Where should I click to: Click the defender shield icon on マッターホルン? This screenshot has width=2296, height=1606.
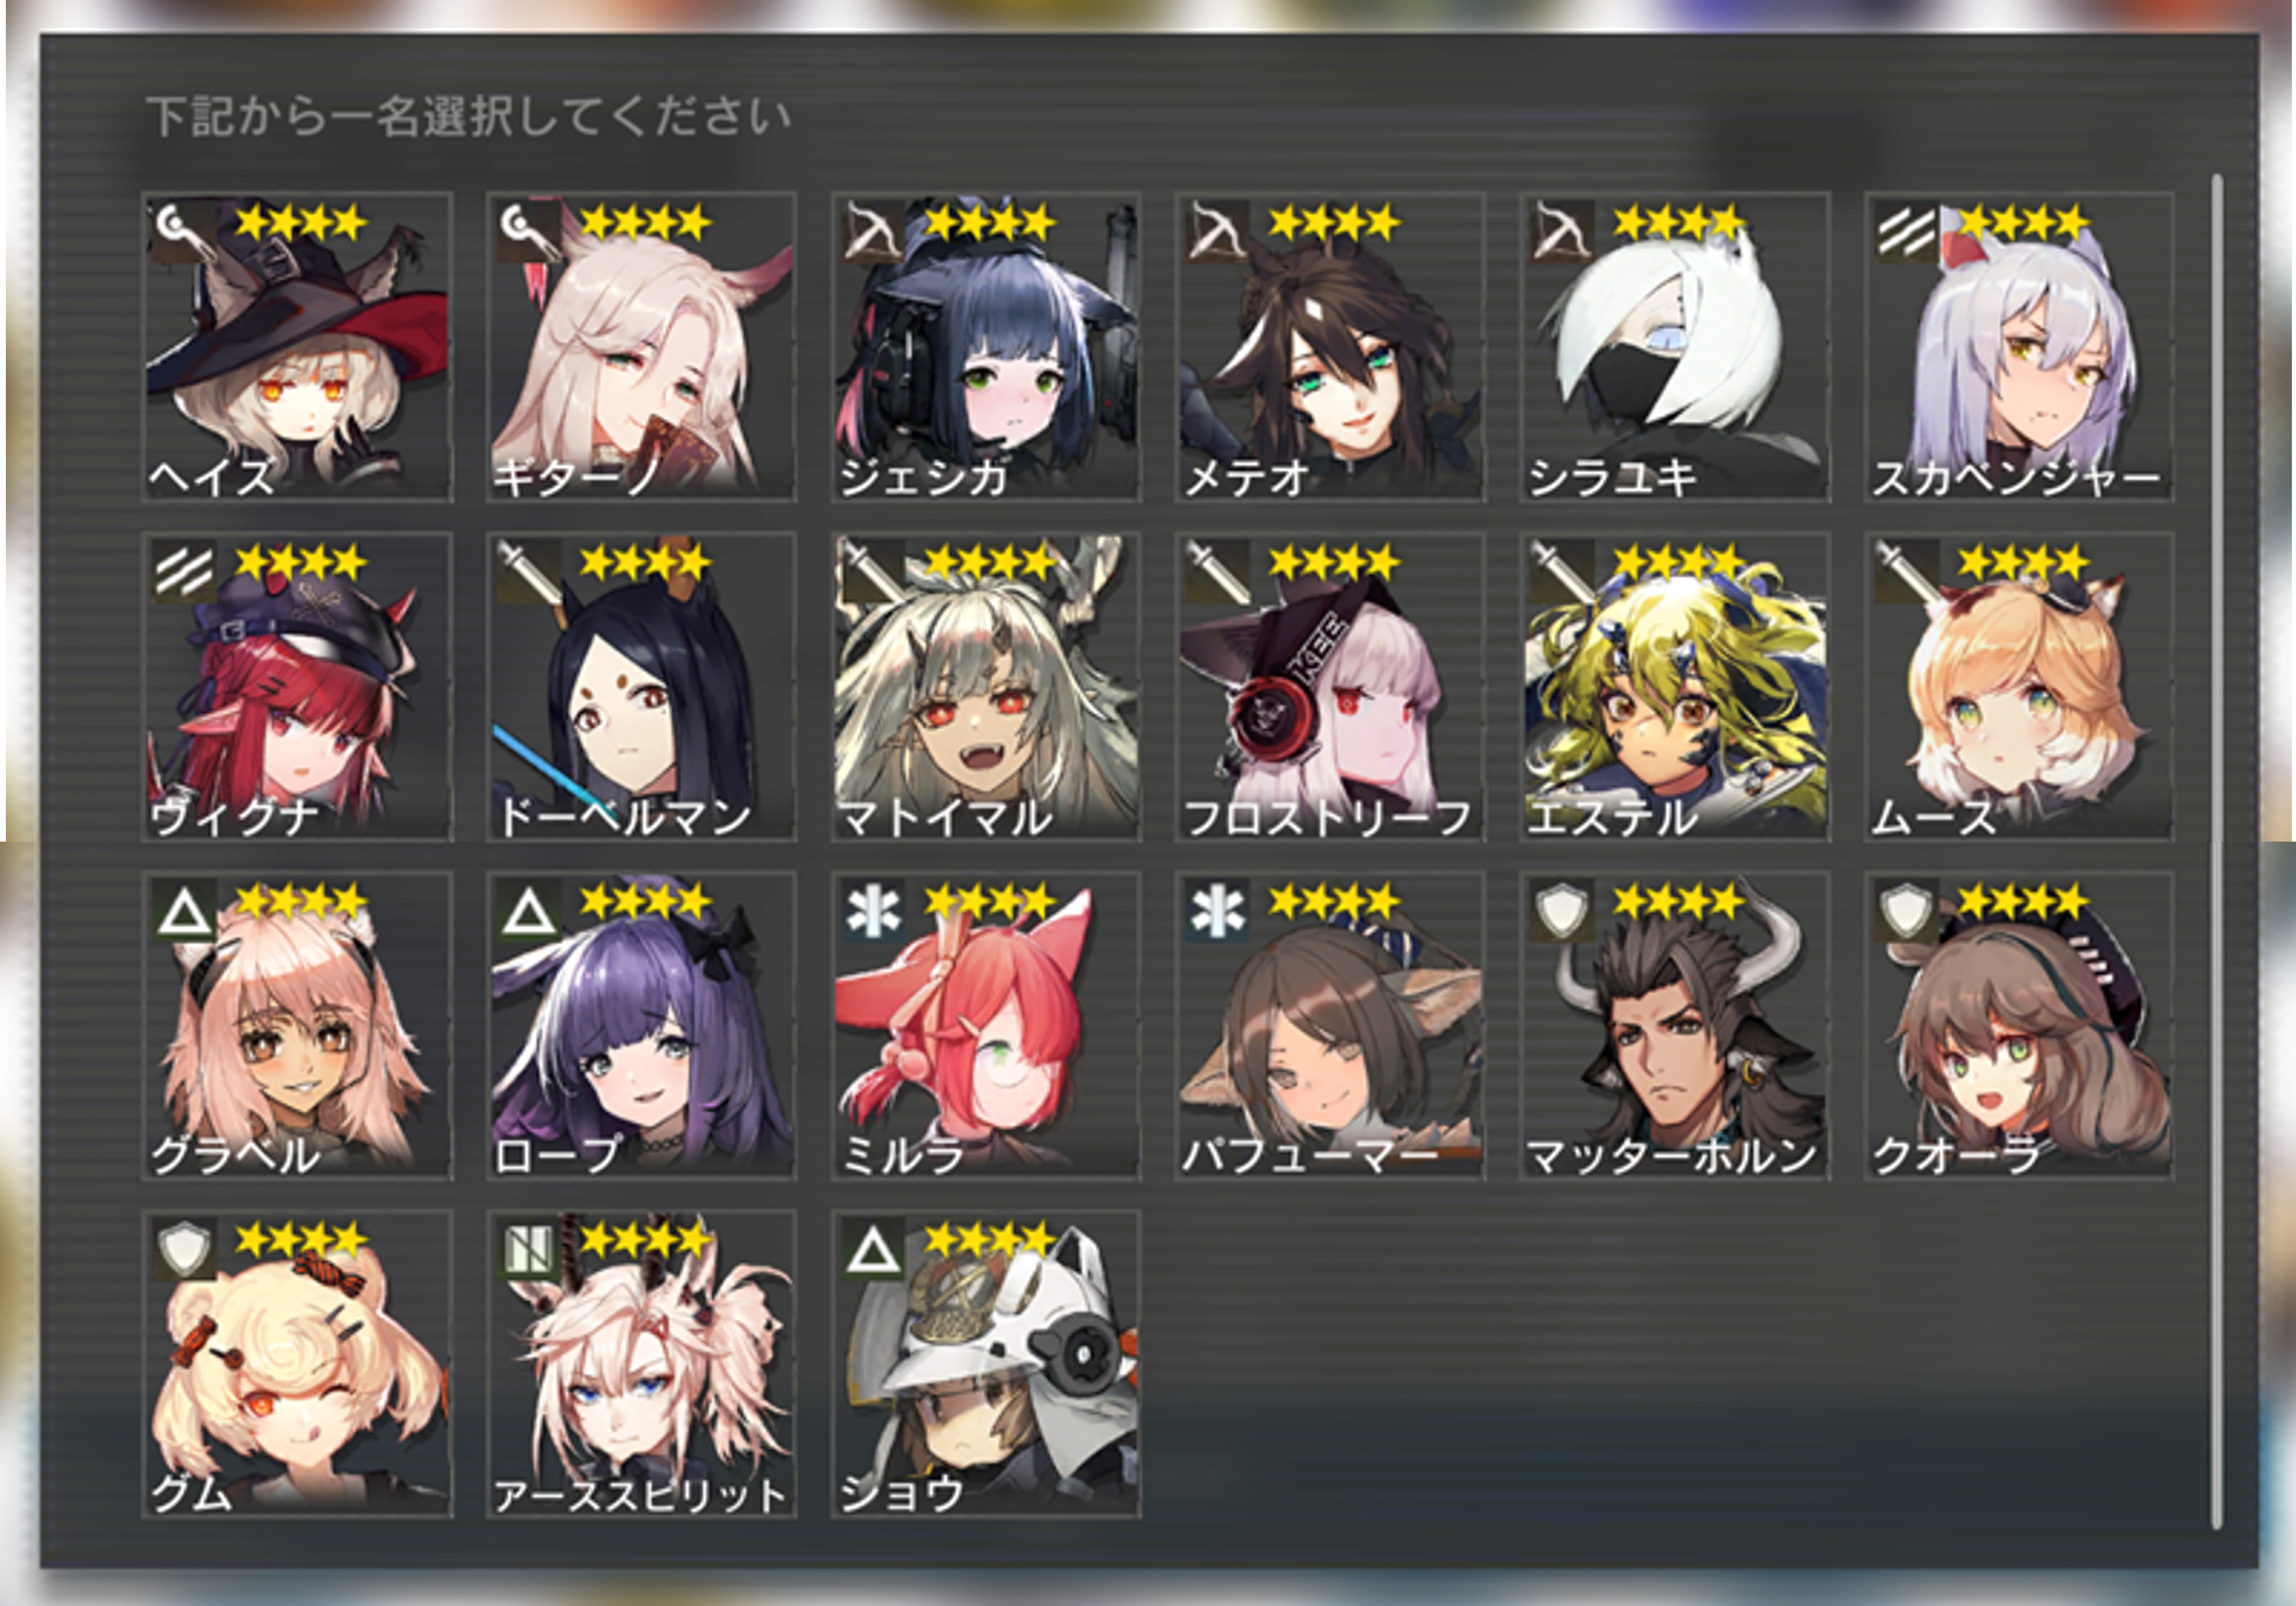tap(1563, 912)
